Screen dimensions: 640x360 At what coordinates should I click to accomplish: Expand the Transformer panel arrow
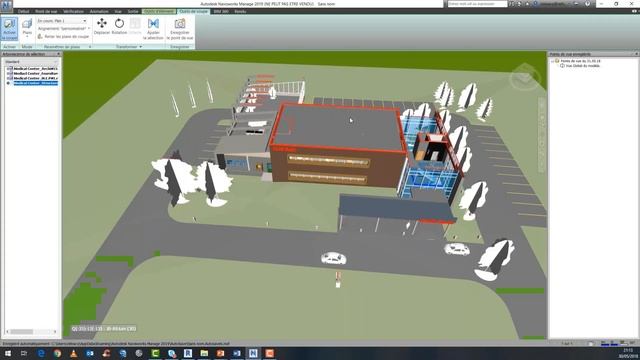pos(140,47)
